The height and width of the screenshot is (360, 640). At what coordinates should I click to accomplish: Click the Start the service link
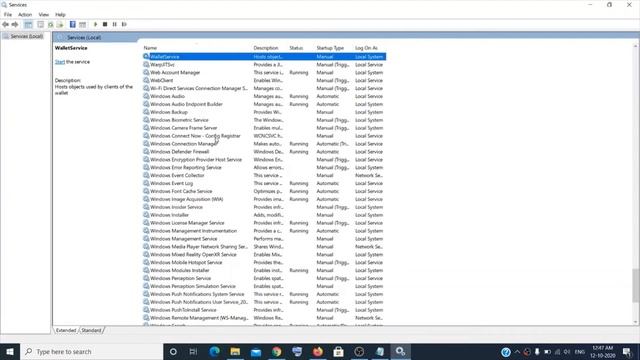60,62
